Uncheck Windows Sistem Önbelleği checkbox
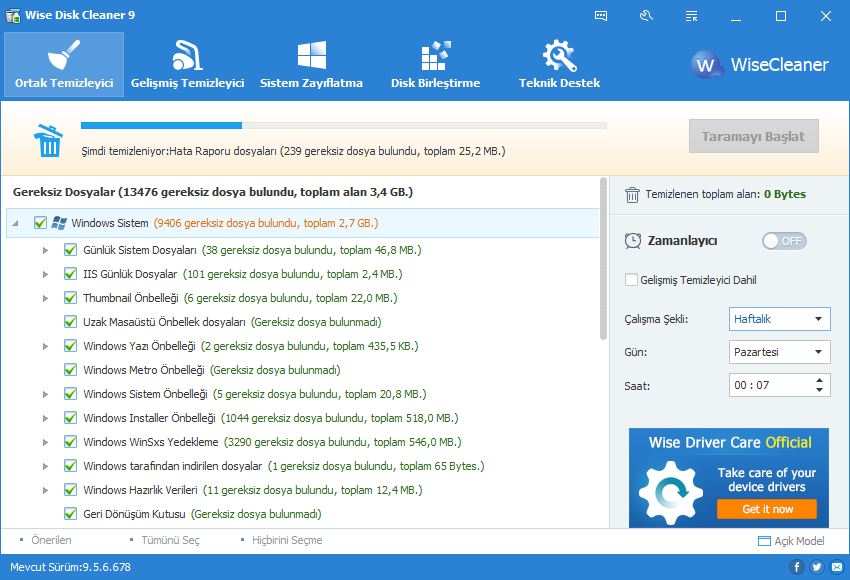Image resolution: width=850 pixels, height=580 pixels. pos(70,394)
